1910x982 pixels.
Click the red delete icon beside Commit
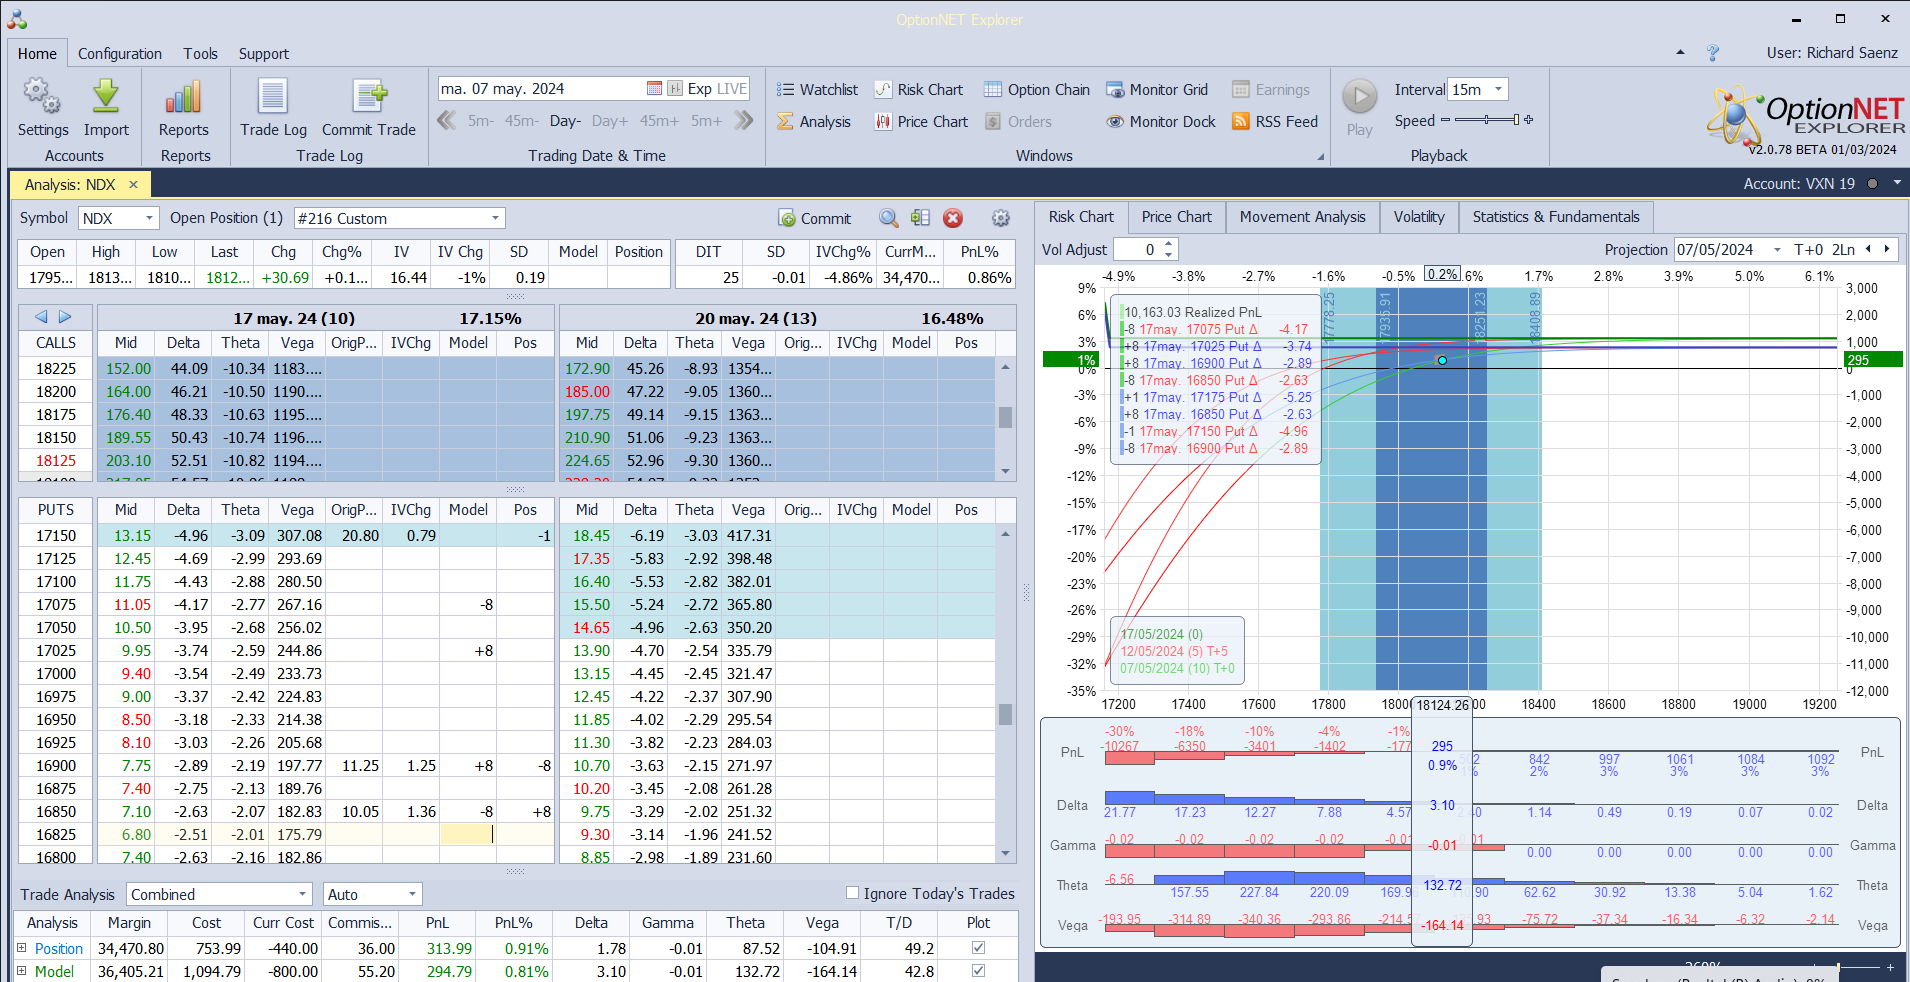[953, 218]
